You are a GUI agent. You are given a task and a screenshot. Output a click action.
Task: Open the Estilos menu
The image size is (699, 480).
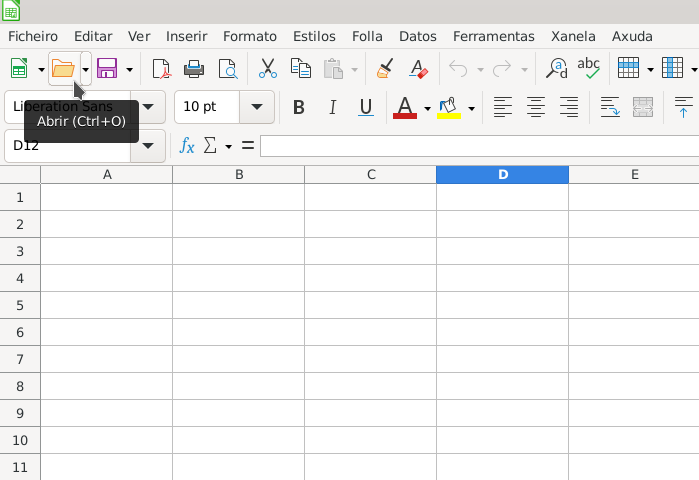pos(314,36)
